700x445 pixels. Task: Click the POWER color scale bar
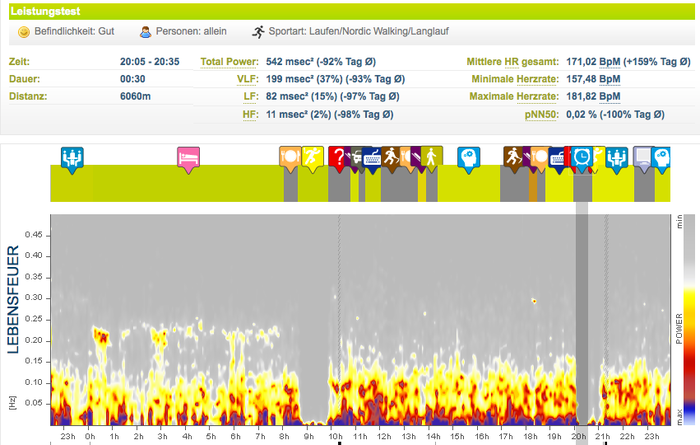tap(680, 320)
